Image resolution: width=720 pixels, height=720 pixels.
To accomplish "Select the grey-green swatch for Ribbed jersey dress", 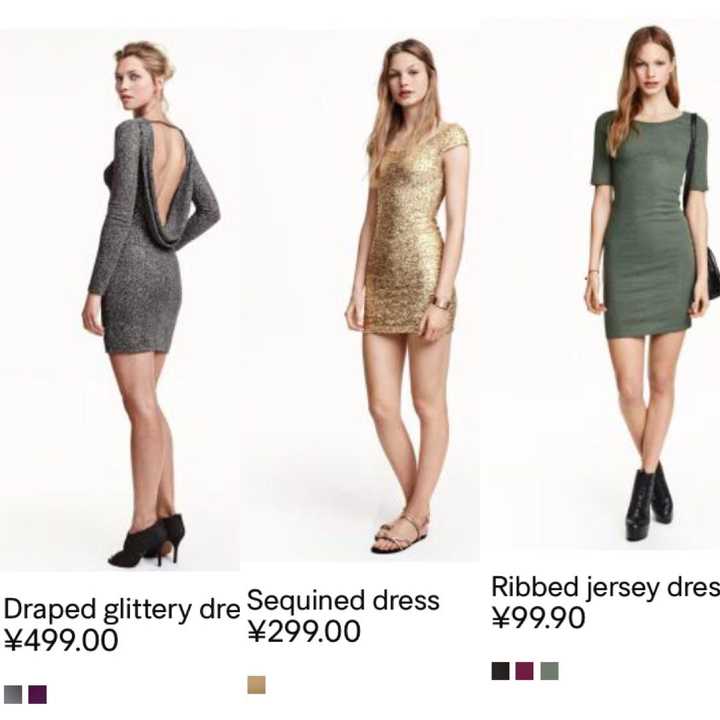I will pyautogui.click(x=549, y=671).
